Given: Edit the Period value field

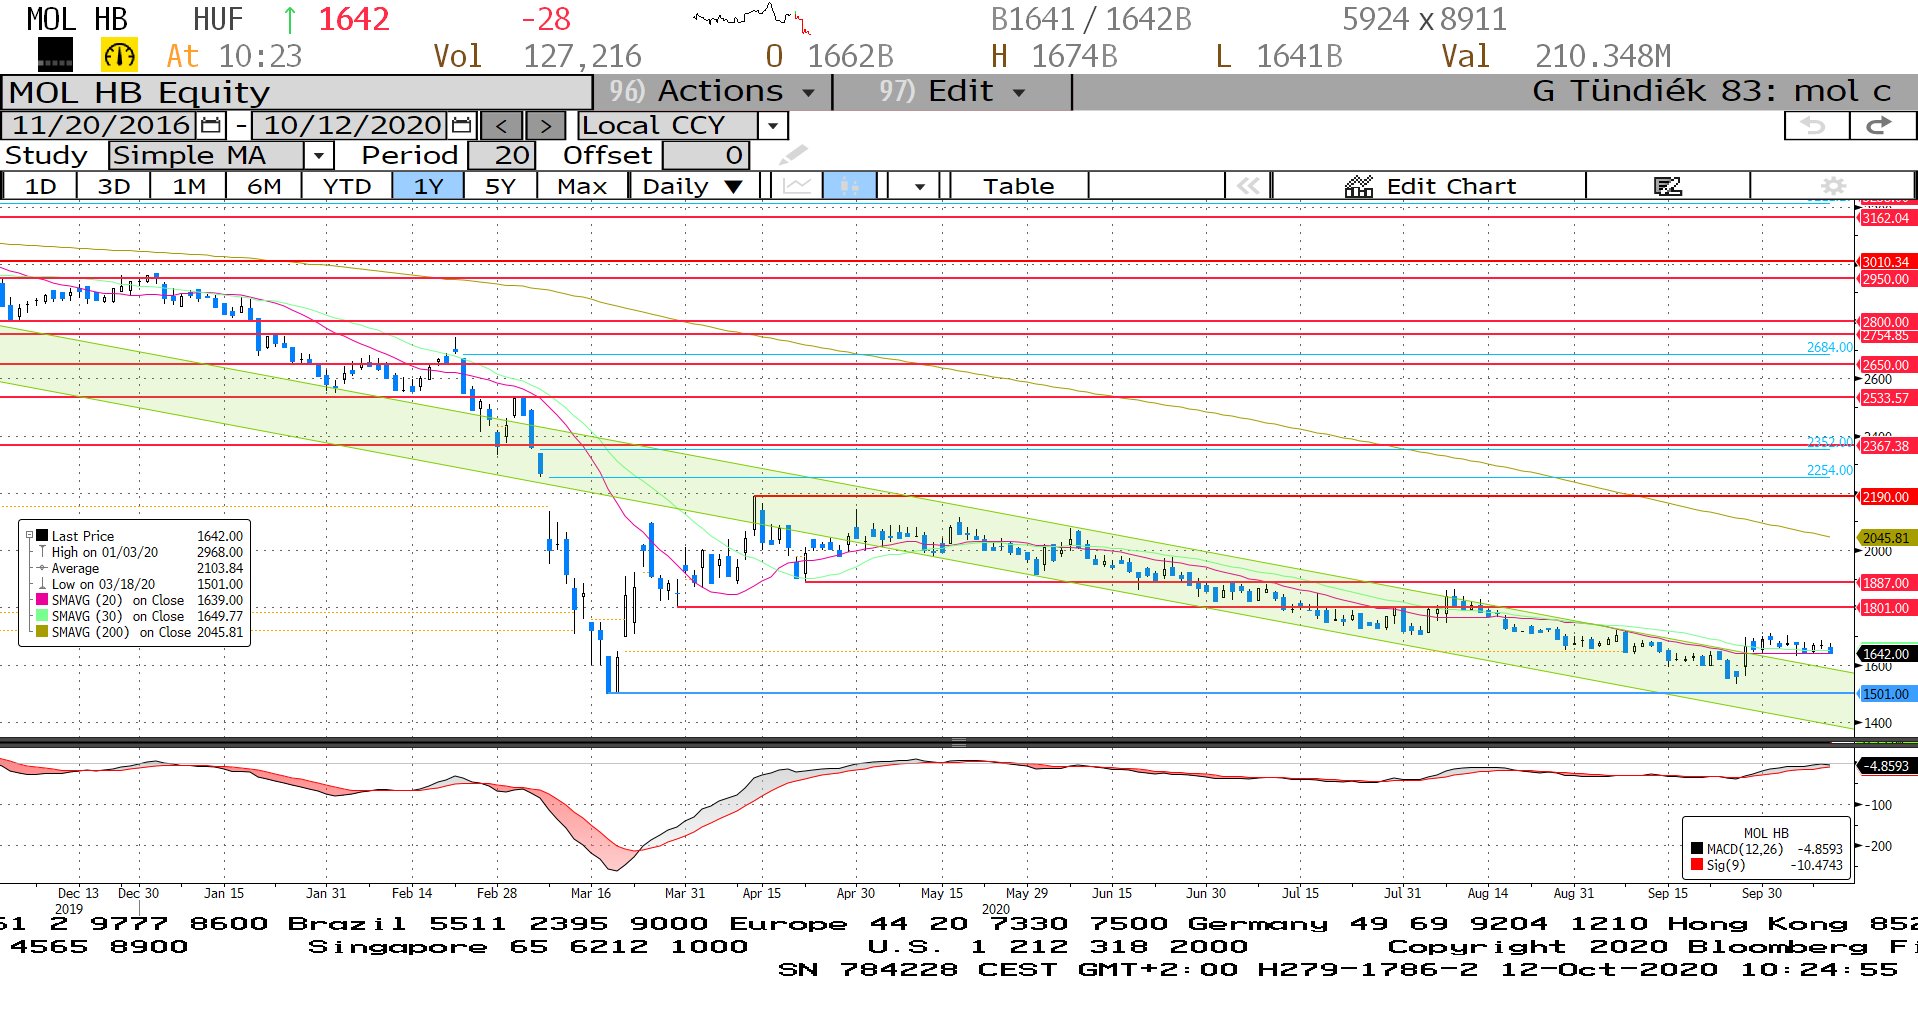Looking at the screenshot, I should [x=501, y=156].
